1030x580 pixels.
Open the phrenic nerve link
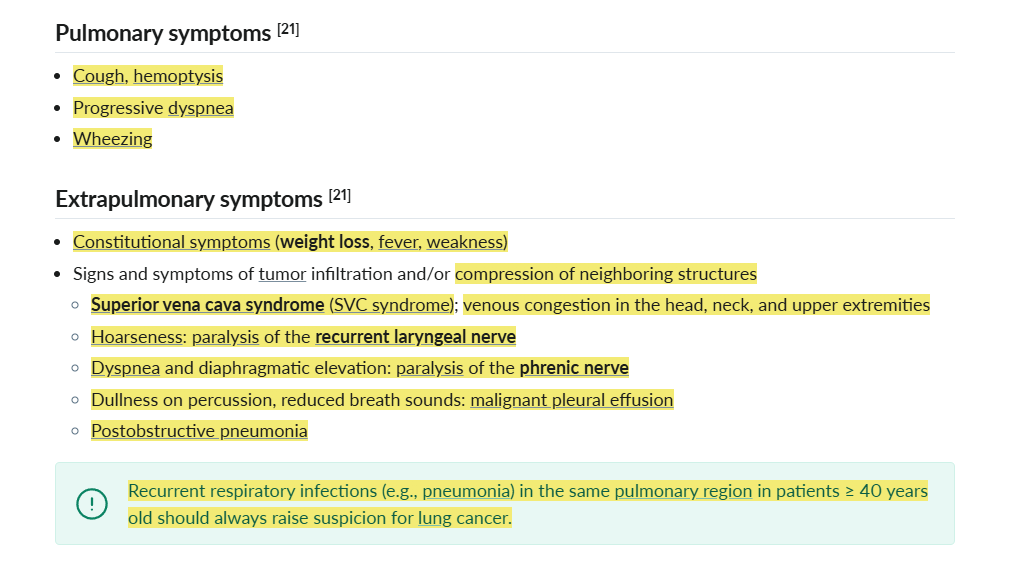pos(574,368)
